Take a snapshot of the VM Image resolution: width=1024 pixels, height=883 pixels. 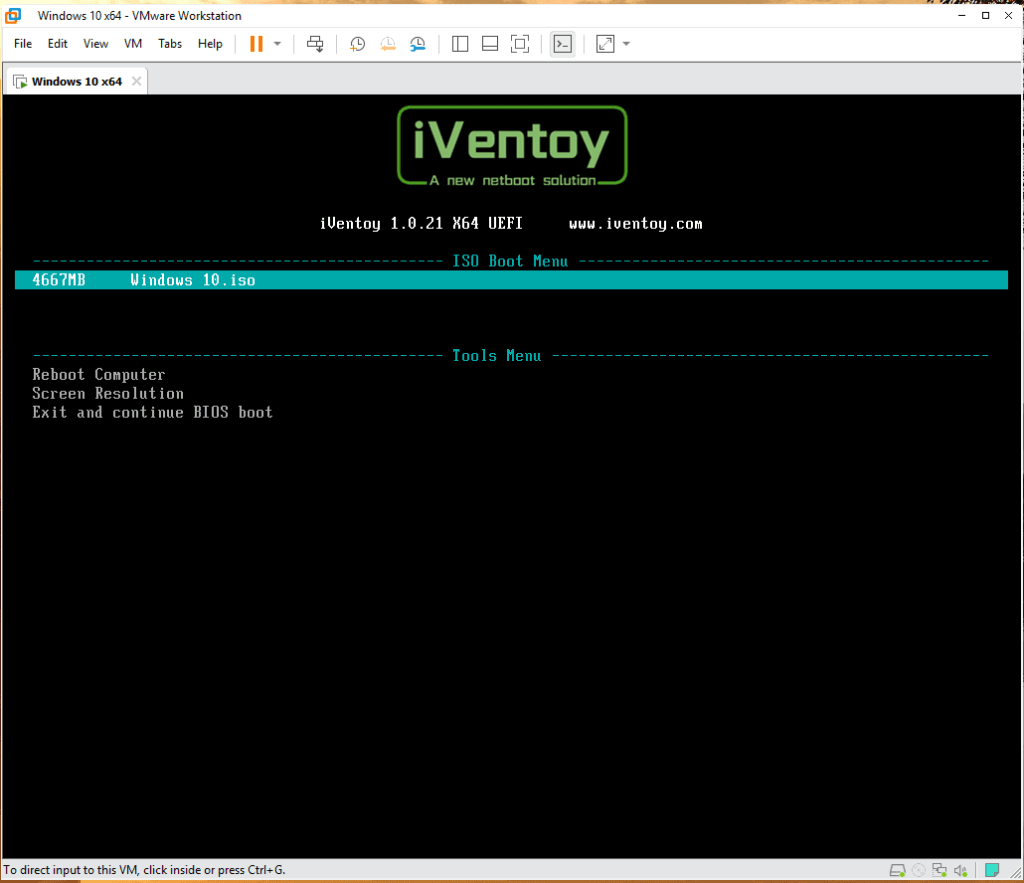357,44
